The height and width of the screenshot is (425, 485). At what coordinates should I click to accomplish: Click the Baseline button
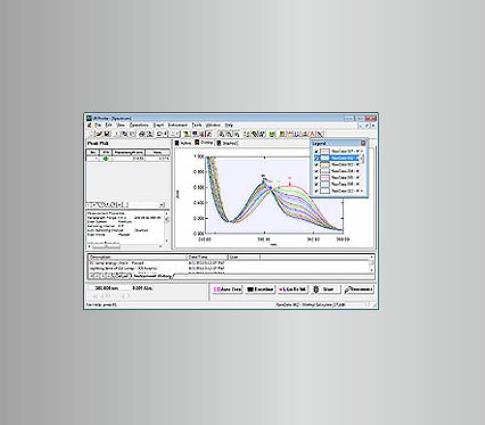pos(260,290)
